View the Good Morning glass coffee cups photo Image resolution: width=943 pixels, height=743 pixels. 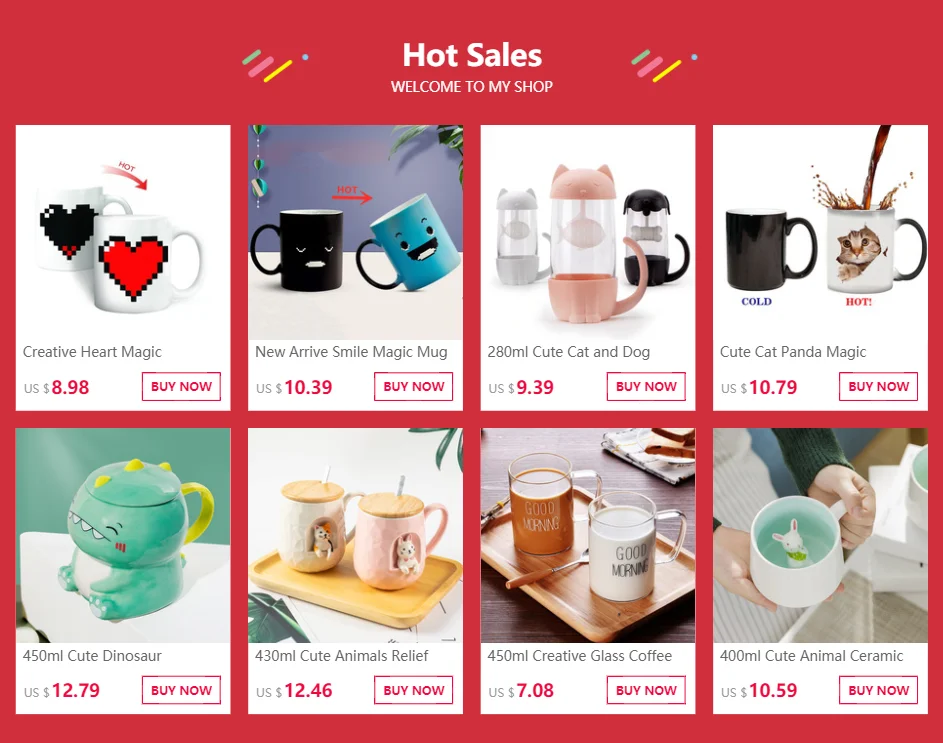[588, 535]
